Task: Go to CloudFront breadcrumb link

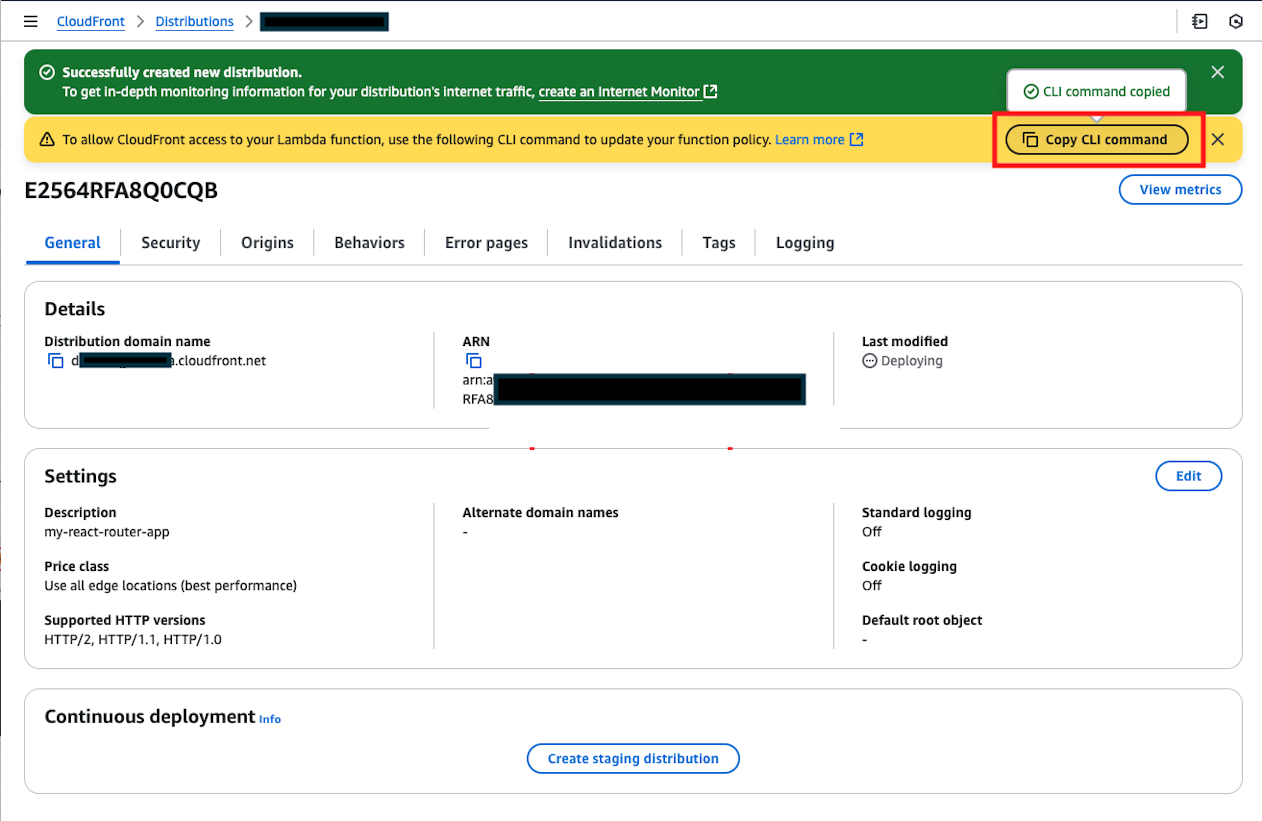Action: click(x=90, y=21)
